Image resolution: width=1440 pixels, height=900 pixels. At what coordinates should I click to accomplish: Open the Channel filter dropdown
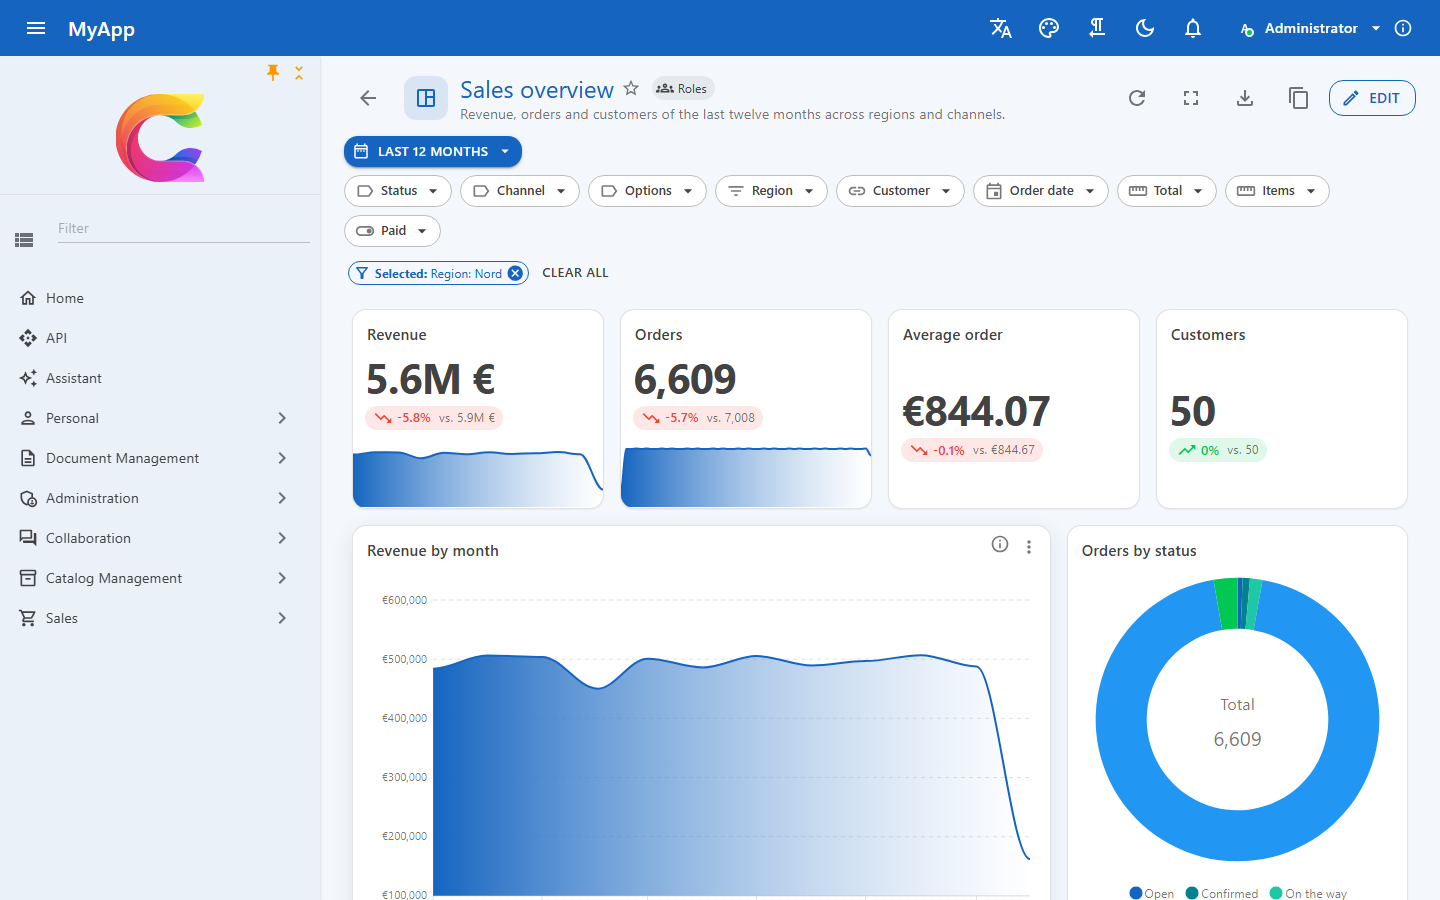point(520,191)
